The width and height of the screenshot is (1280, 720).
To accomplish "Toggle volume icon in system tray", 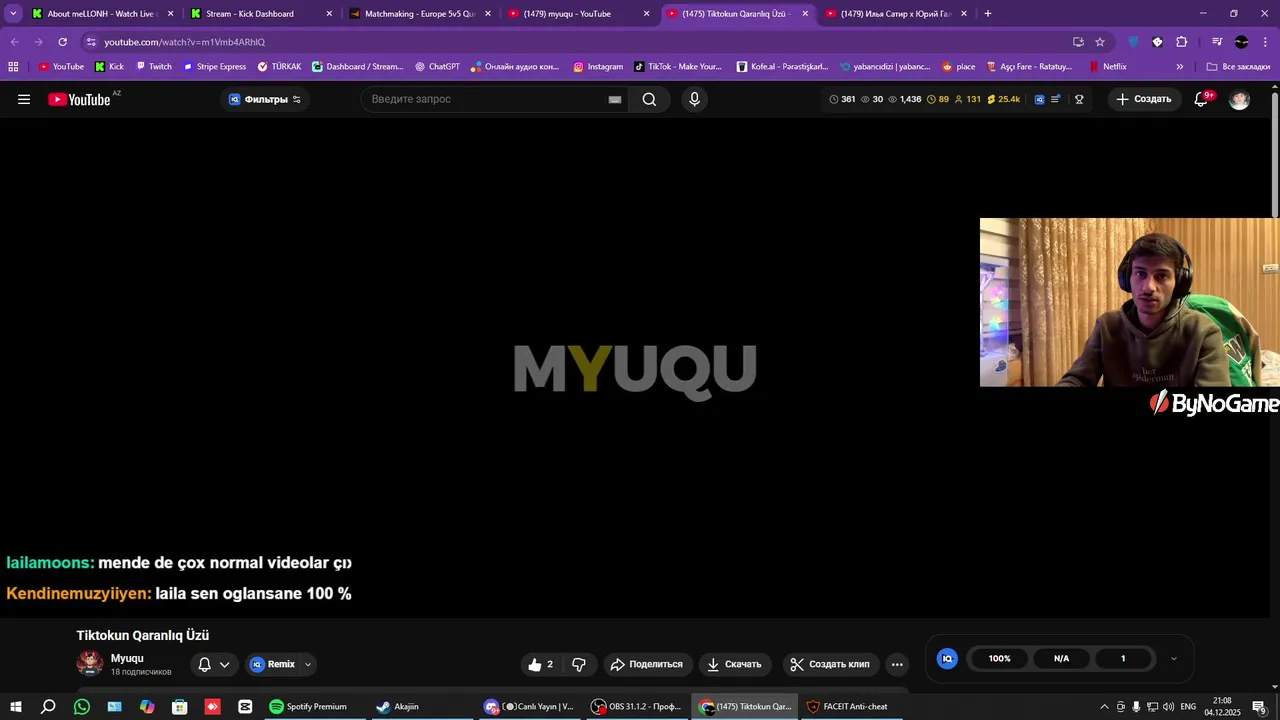I will click(x=1168, y=707).
